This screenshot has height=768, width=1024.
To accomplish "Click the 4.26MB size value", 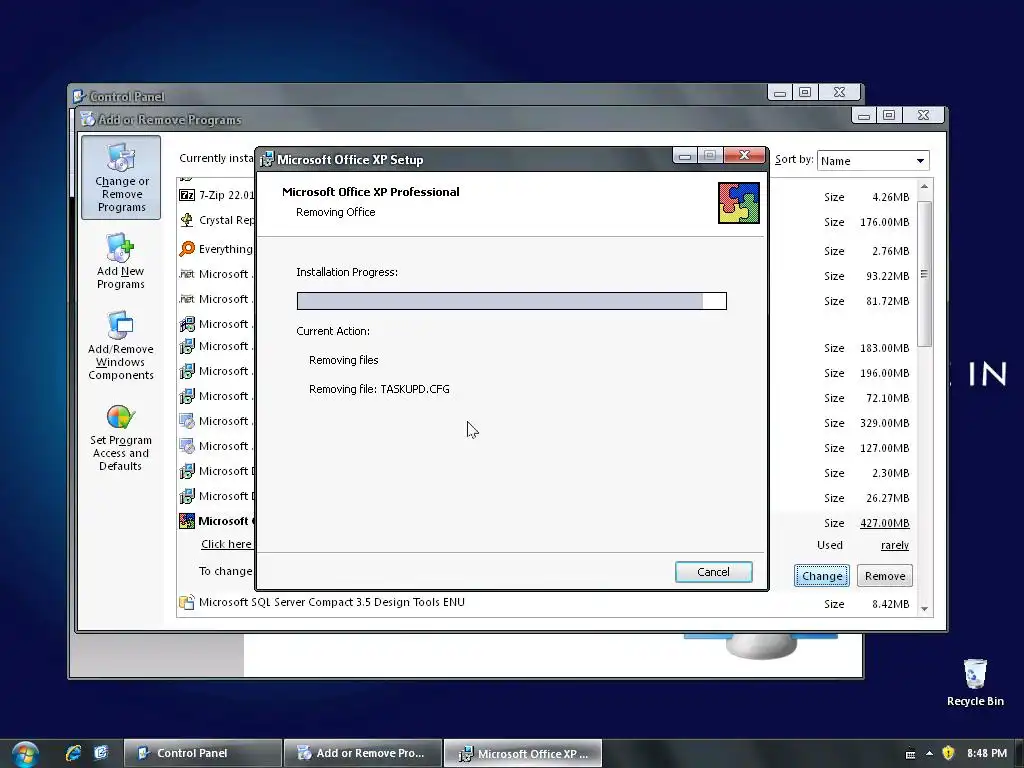I will click(x=891, y=197).
